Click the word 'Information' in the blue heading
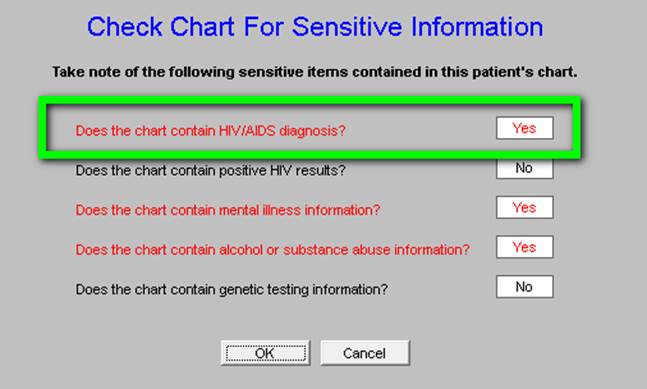 [477, 27]
